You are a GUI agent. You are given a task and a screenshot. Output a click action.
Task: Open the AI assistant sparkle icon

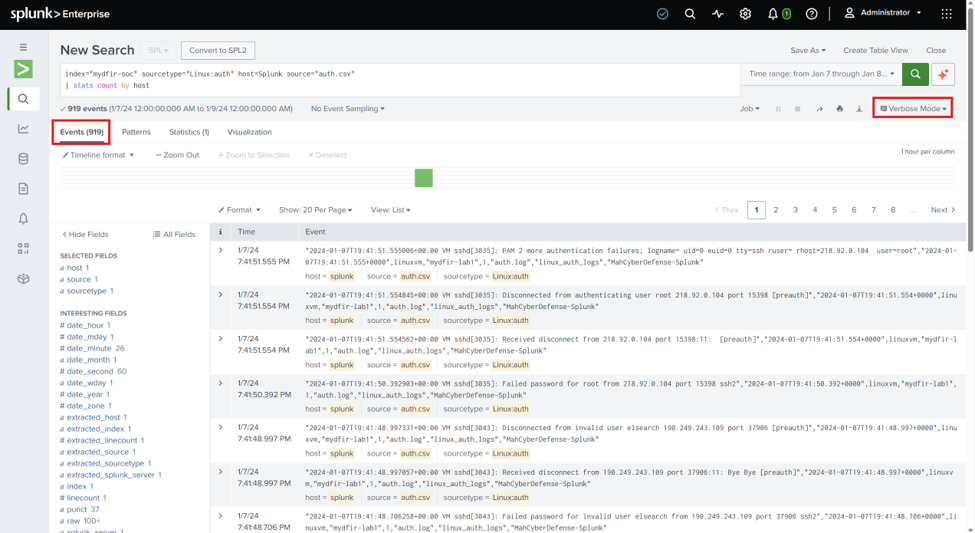point(943,74)
